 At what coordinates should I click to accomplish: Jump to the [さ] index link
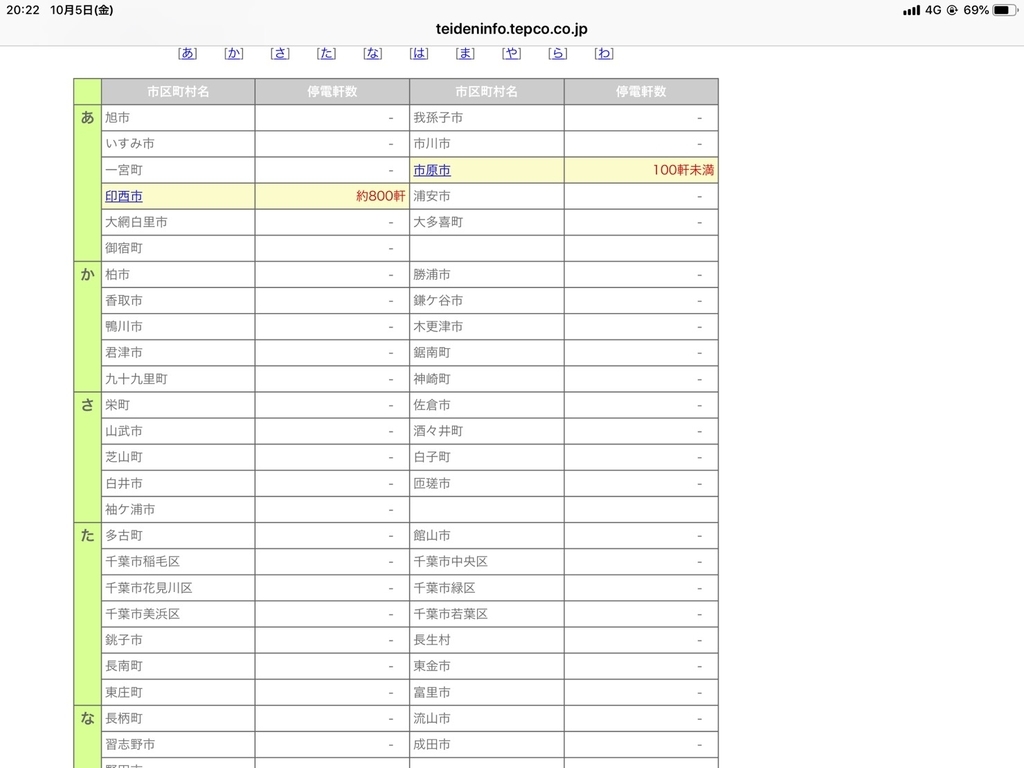coord(280,54)
